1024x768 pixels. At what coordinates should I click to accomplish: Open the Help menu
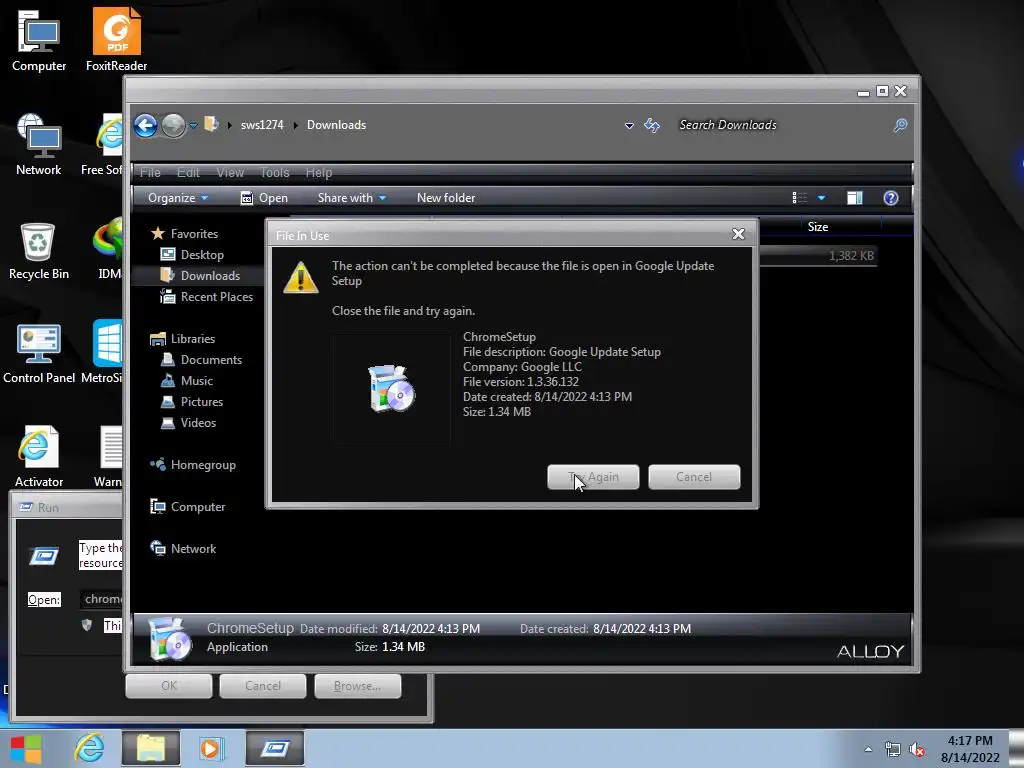click(319, 173)
